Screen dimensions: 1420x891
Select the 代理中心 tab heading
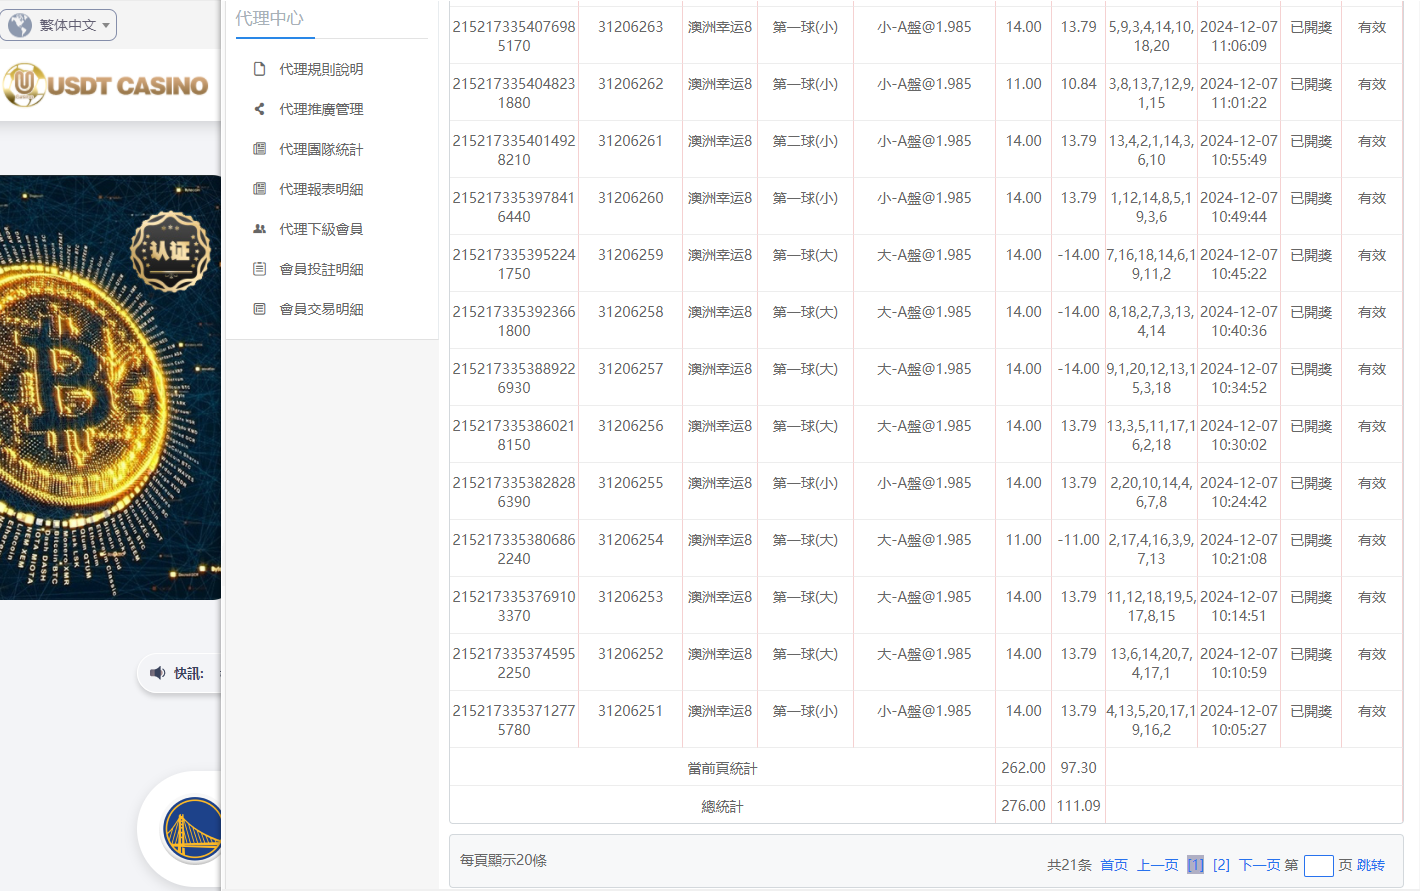click(270, 18)
